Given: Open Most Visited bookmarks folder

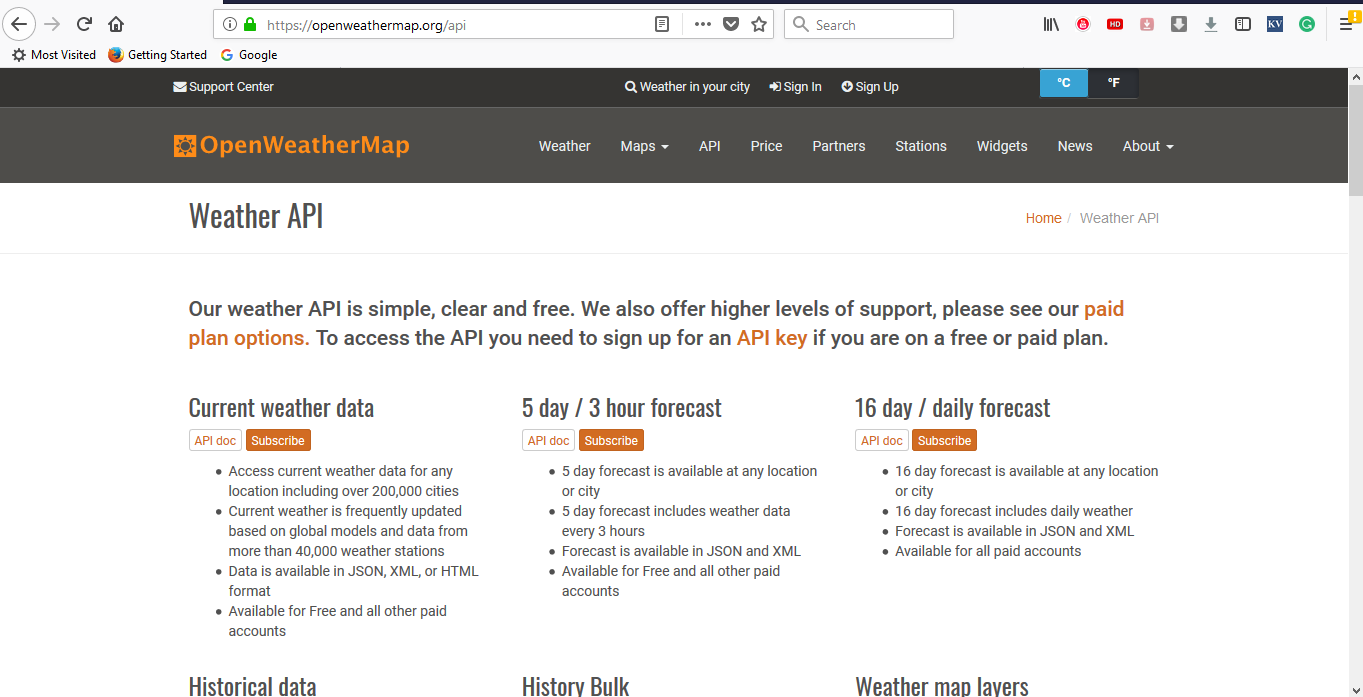Looking at the screenshot, I should point(54,55).
